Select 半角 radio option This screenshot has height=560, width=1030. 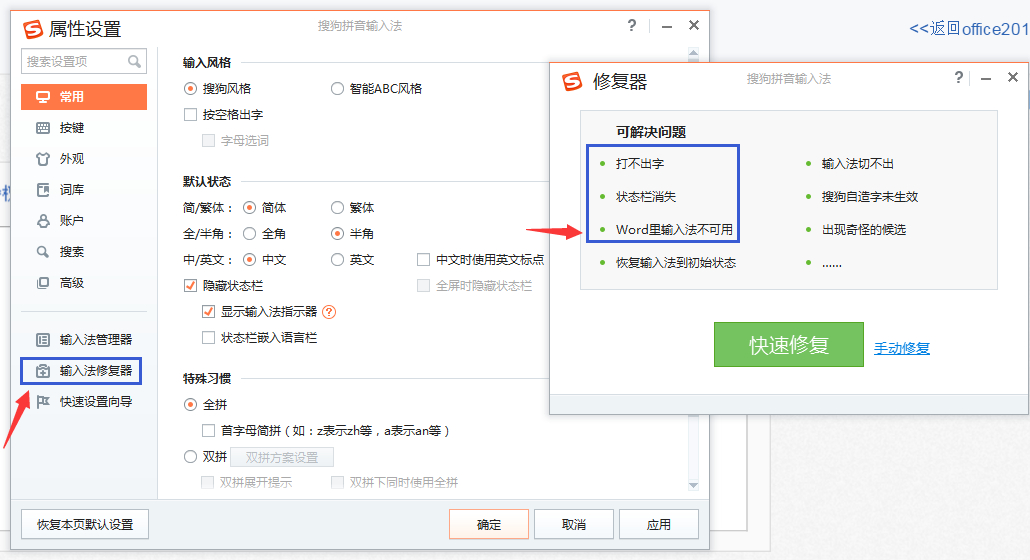(x=337, y=234)
